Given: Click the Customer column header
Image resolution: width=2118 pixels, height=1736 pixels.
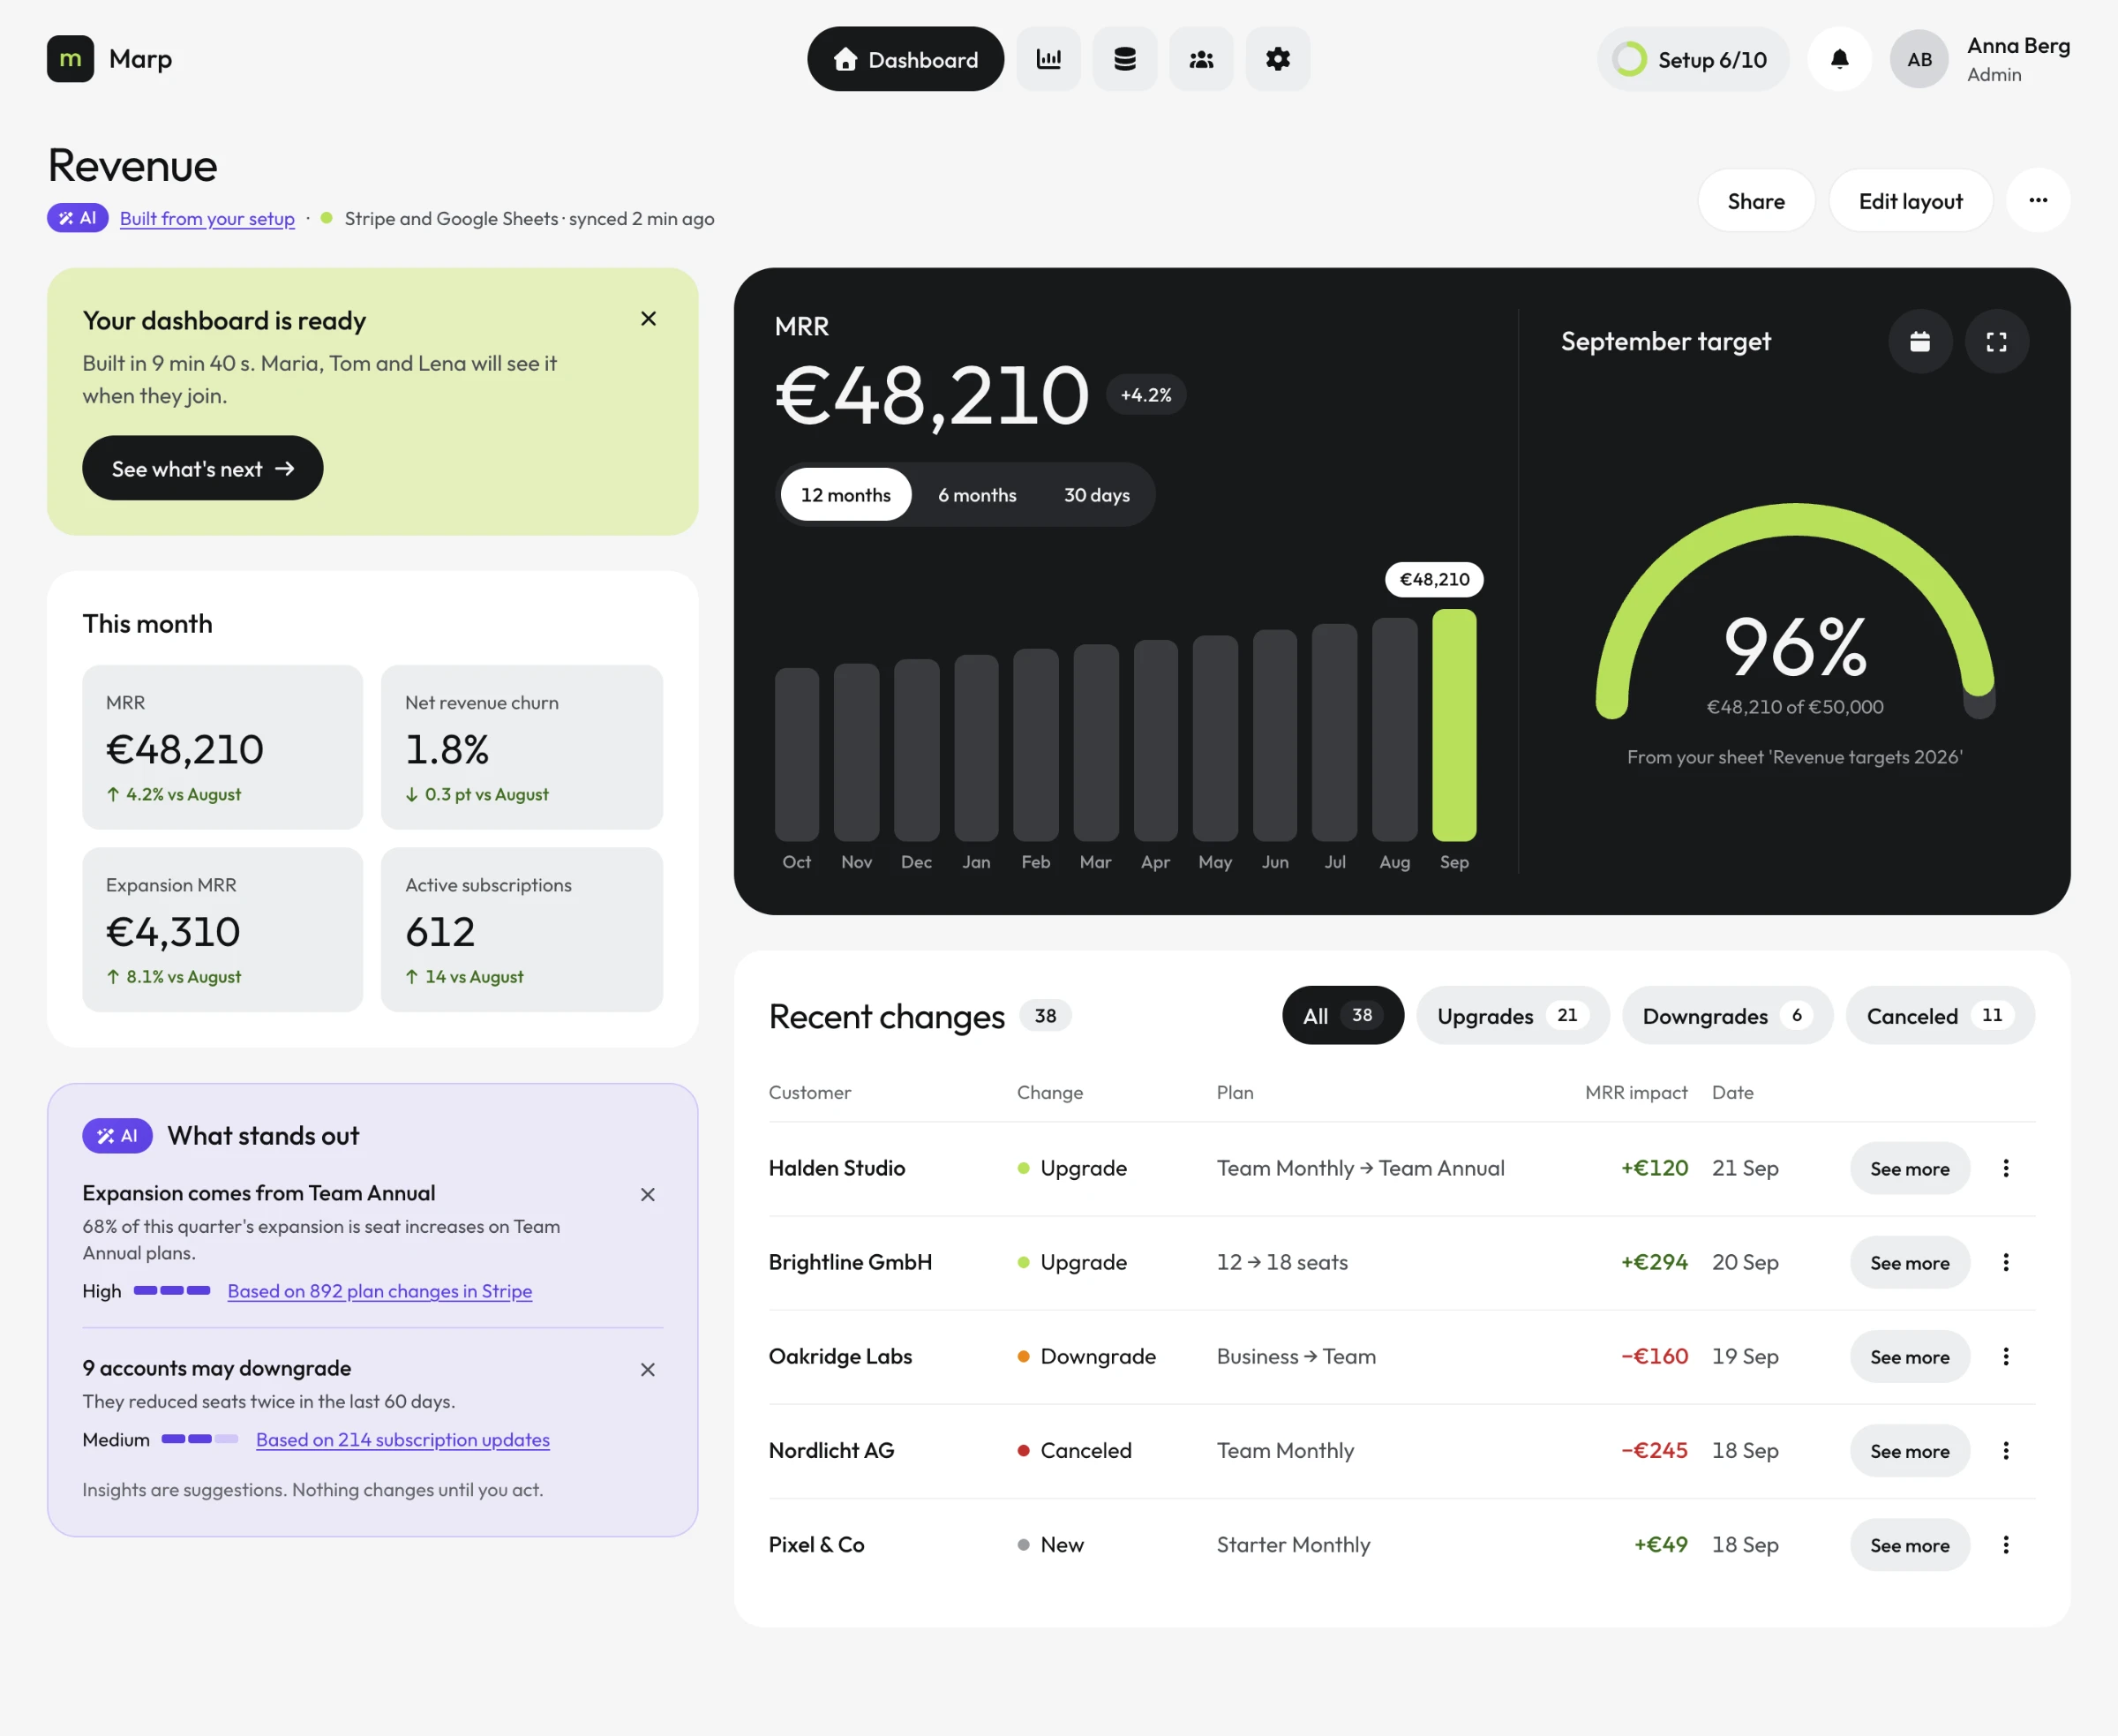Looking at the screenshot, I should pos(809,1092).
